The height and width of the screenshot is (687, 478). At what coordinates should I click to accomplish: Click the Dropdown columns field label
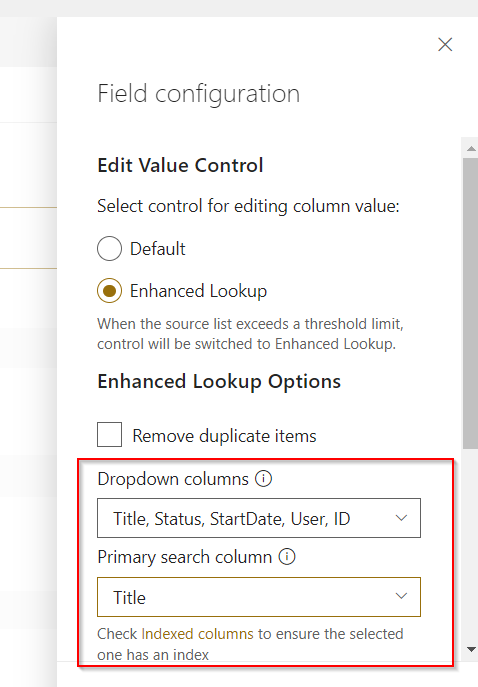pos(173,479)
